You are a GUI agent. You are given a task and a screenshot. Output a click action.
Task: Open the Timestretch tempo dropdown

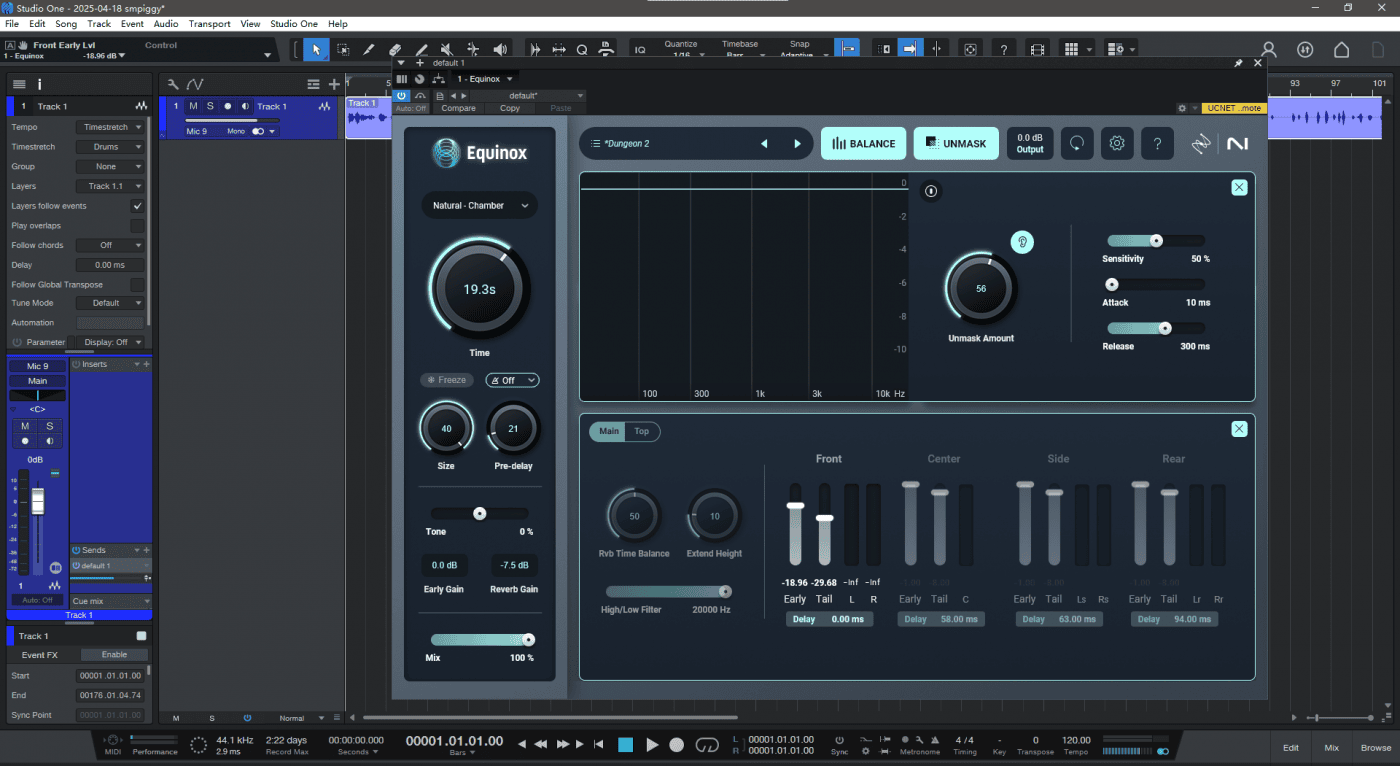(x=110, y=127)
